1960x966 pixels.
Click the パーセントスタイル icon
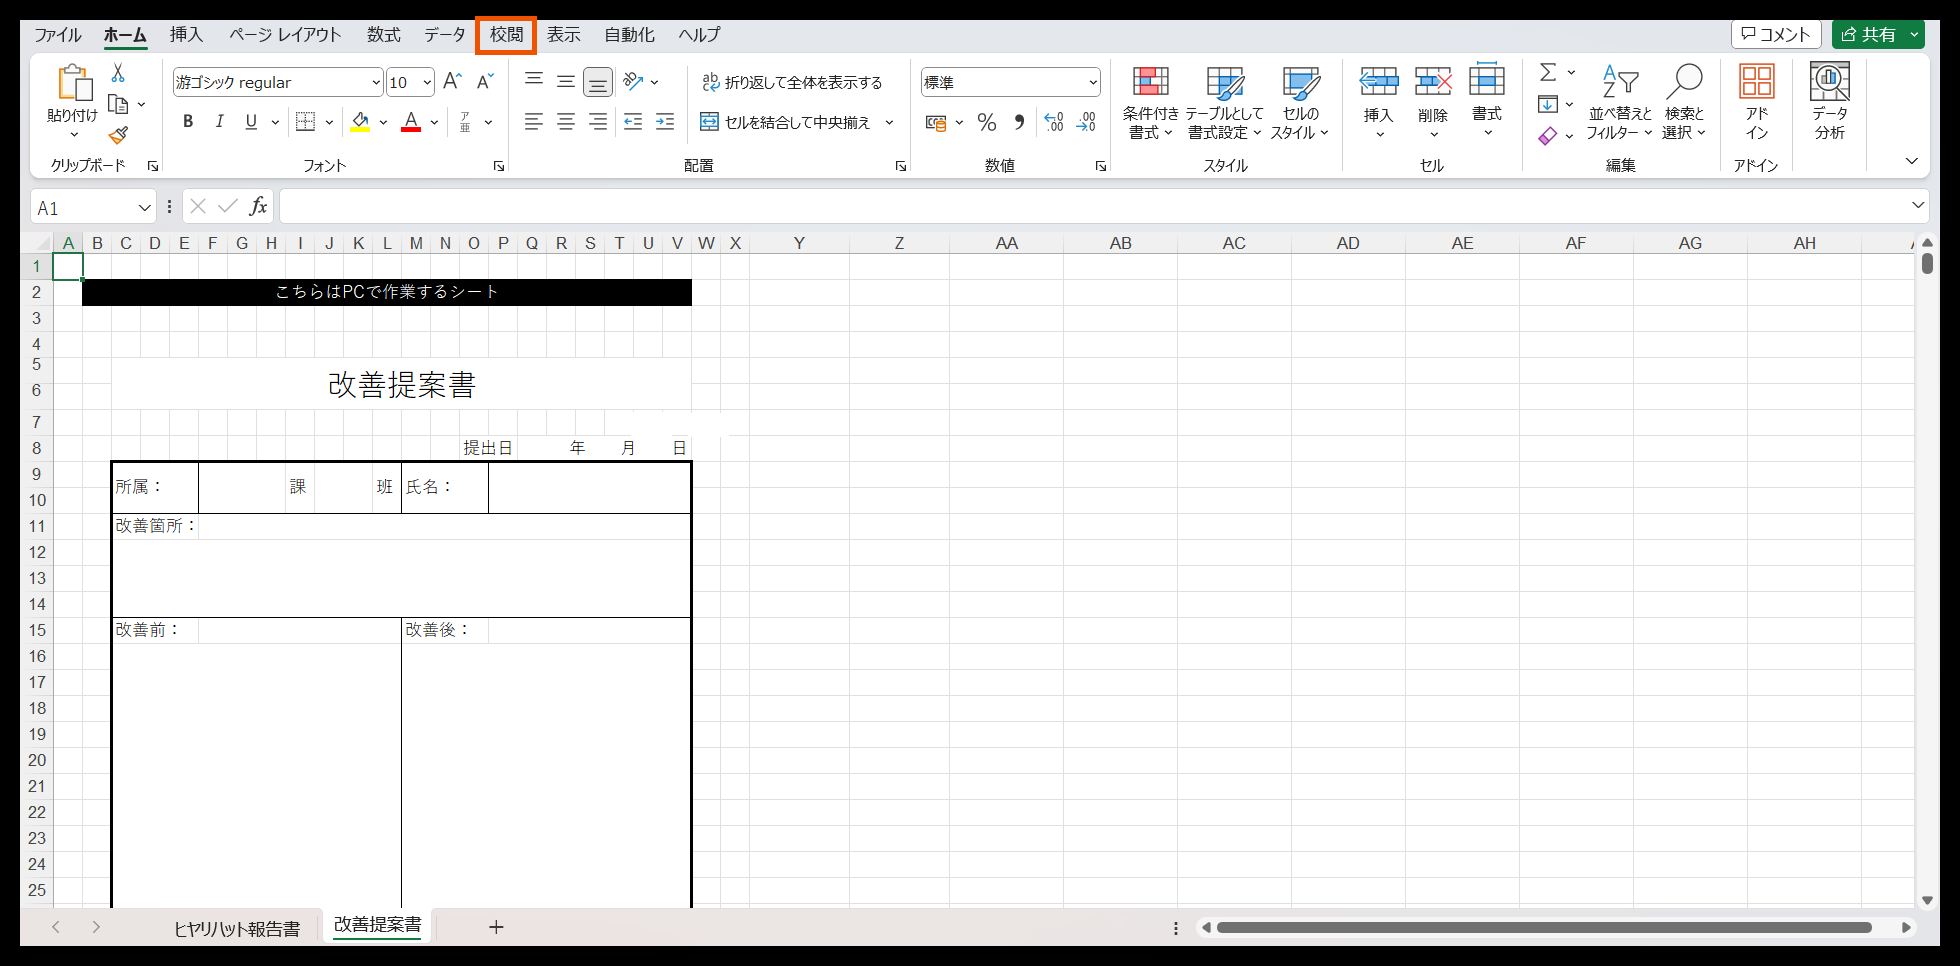(x=986, y=122)
